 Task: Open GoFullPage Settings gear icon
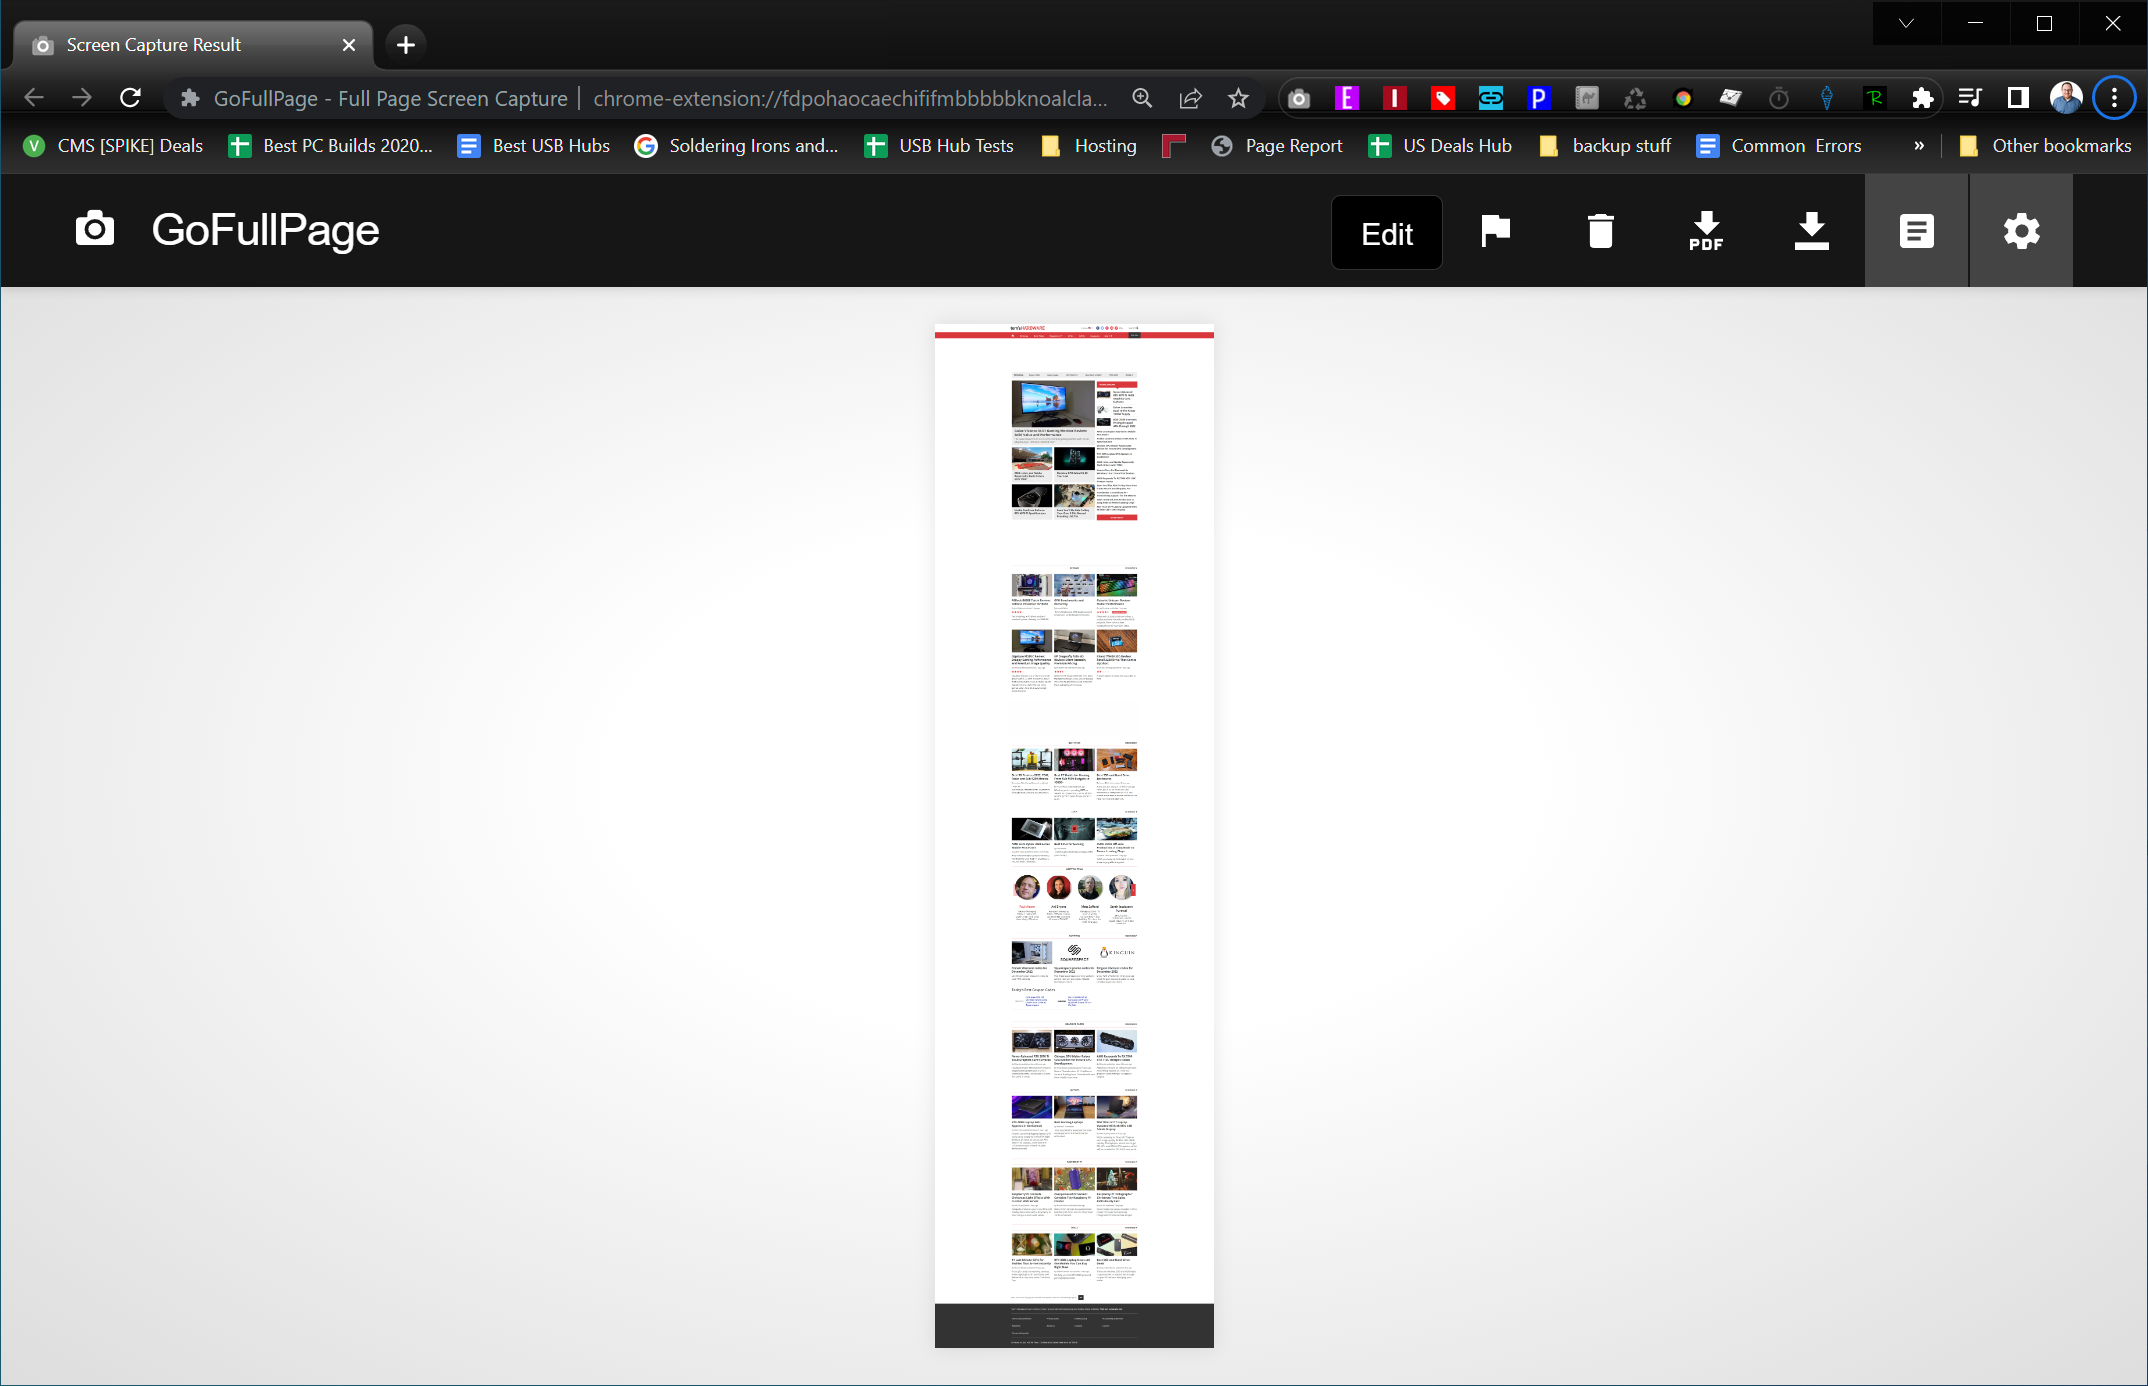tap(2021, 230)
